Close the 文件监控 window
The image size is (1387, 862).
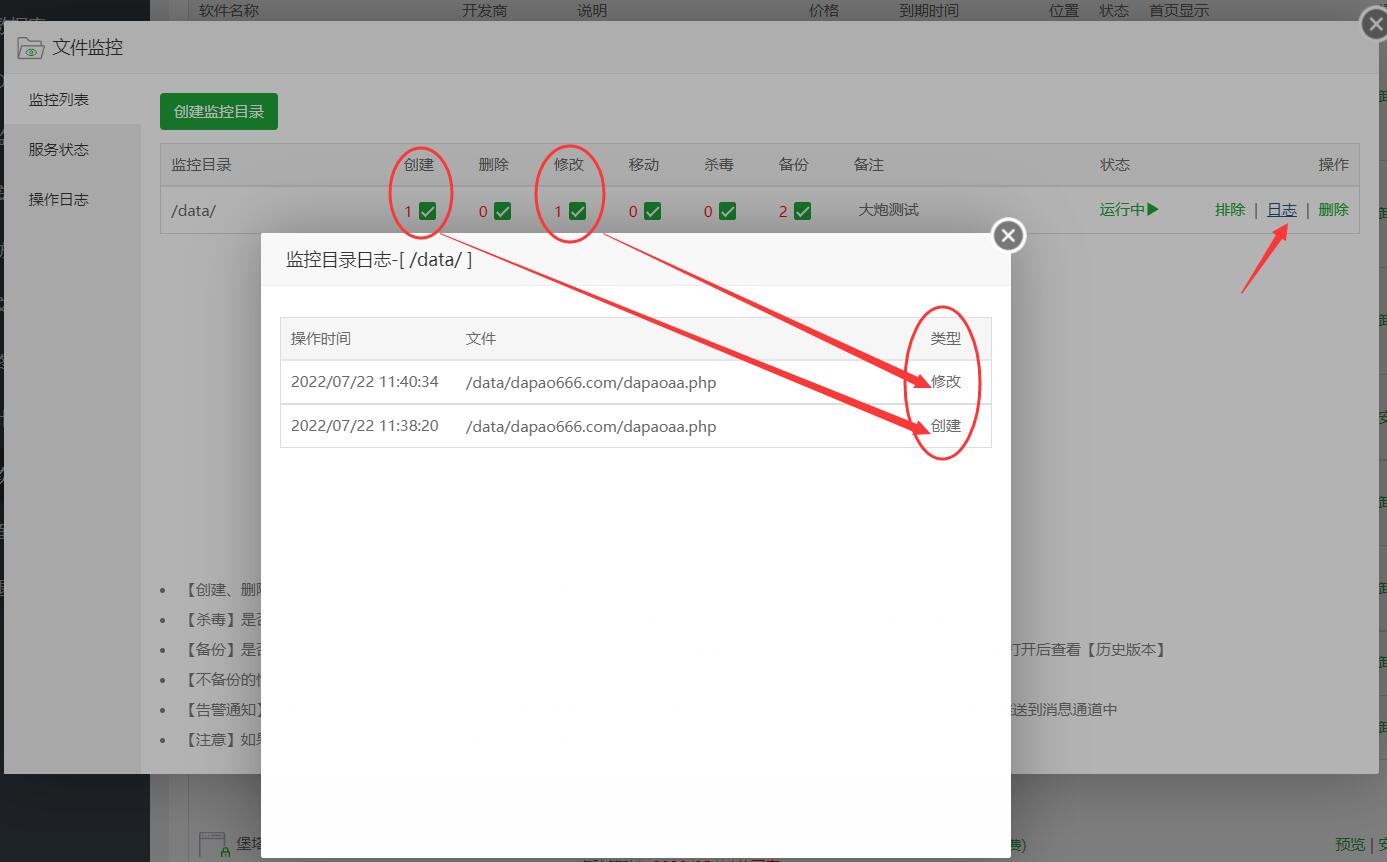pos(1374,25)
